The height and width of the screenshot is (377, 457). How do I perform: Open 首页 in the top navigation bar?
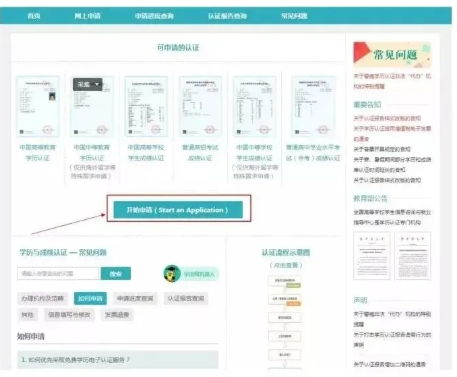pos(34,16)
